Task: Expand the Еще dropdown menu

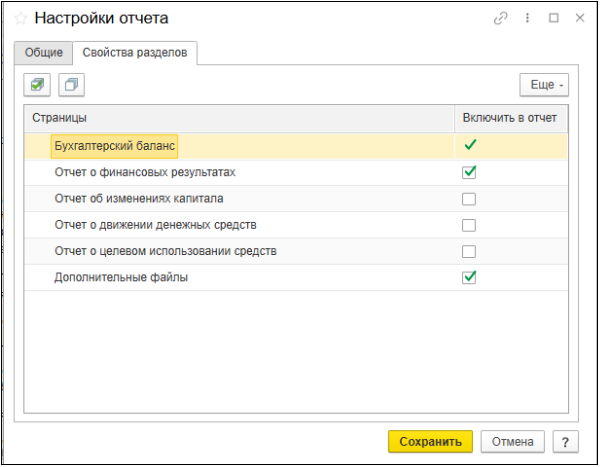Action: (x=544, y=85)
